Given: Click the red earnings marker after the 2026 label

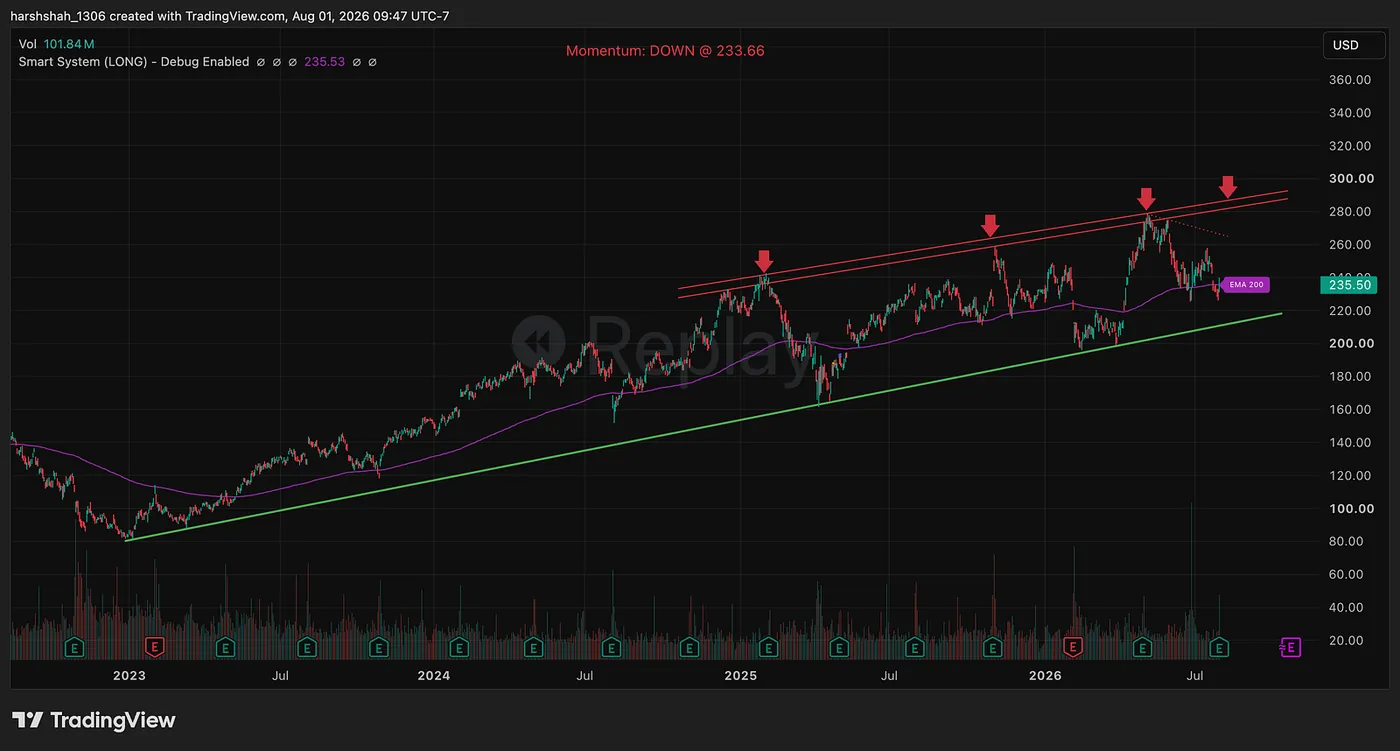Looking at the screenshot, I should (x=1073, y=647).
